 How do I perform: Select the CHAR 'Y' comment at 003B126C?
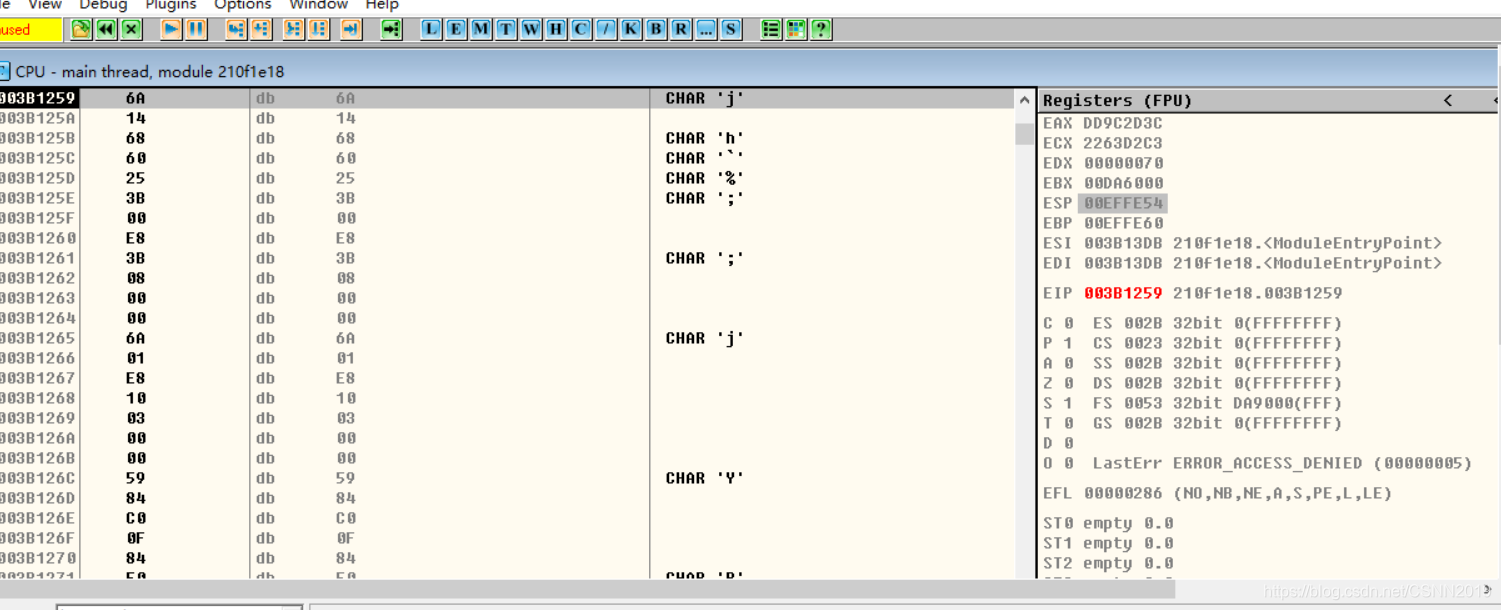tap(705, 478)
